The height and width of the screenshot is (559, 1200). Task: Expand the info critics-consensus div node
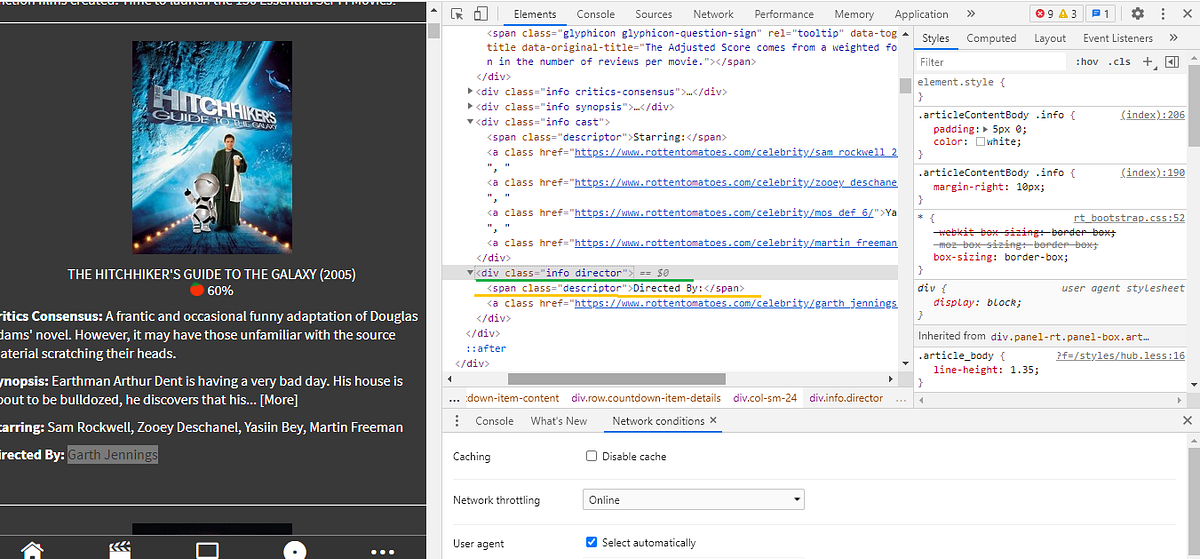[x=472, y=92]
